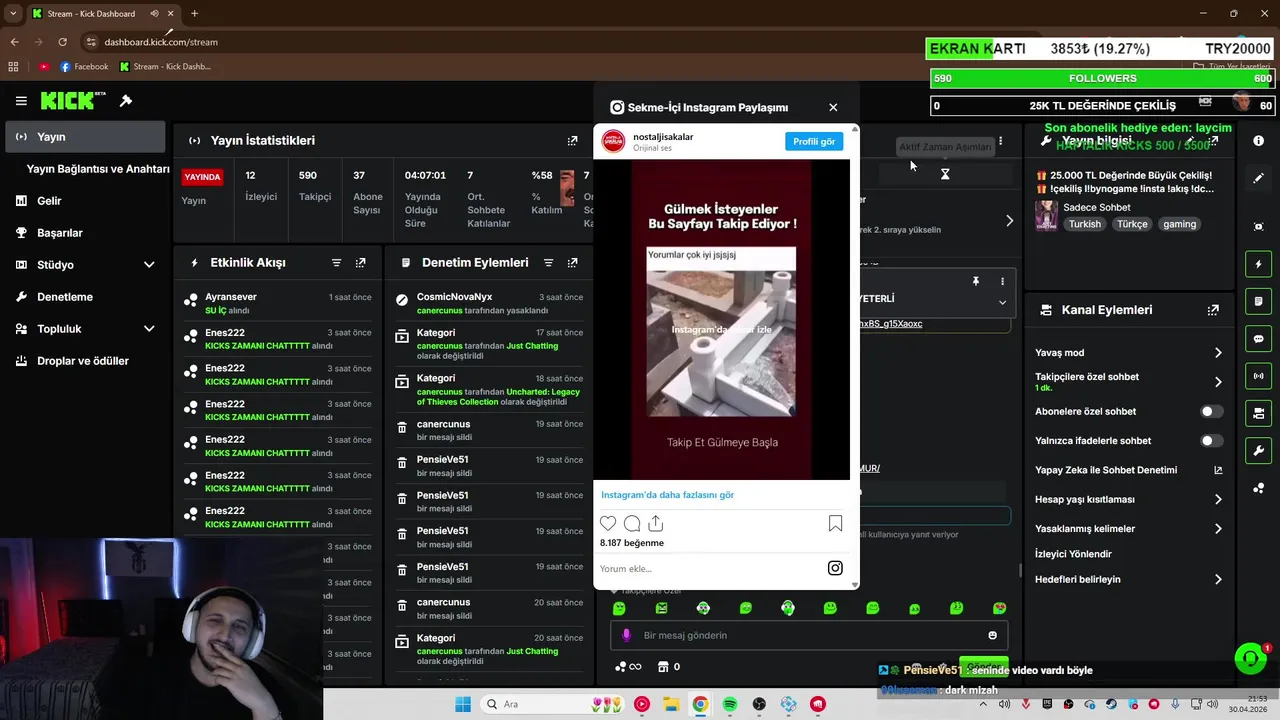Click the Profili gör button
The width and height of the screenshot is (1280, 720).
point(814,142)
